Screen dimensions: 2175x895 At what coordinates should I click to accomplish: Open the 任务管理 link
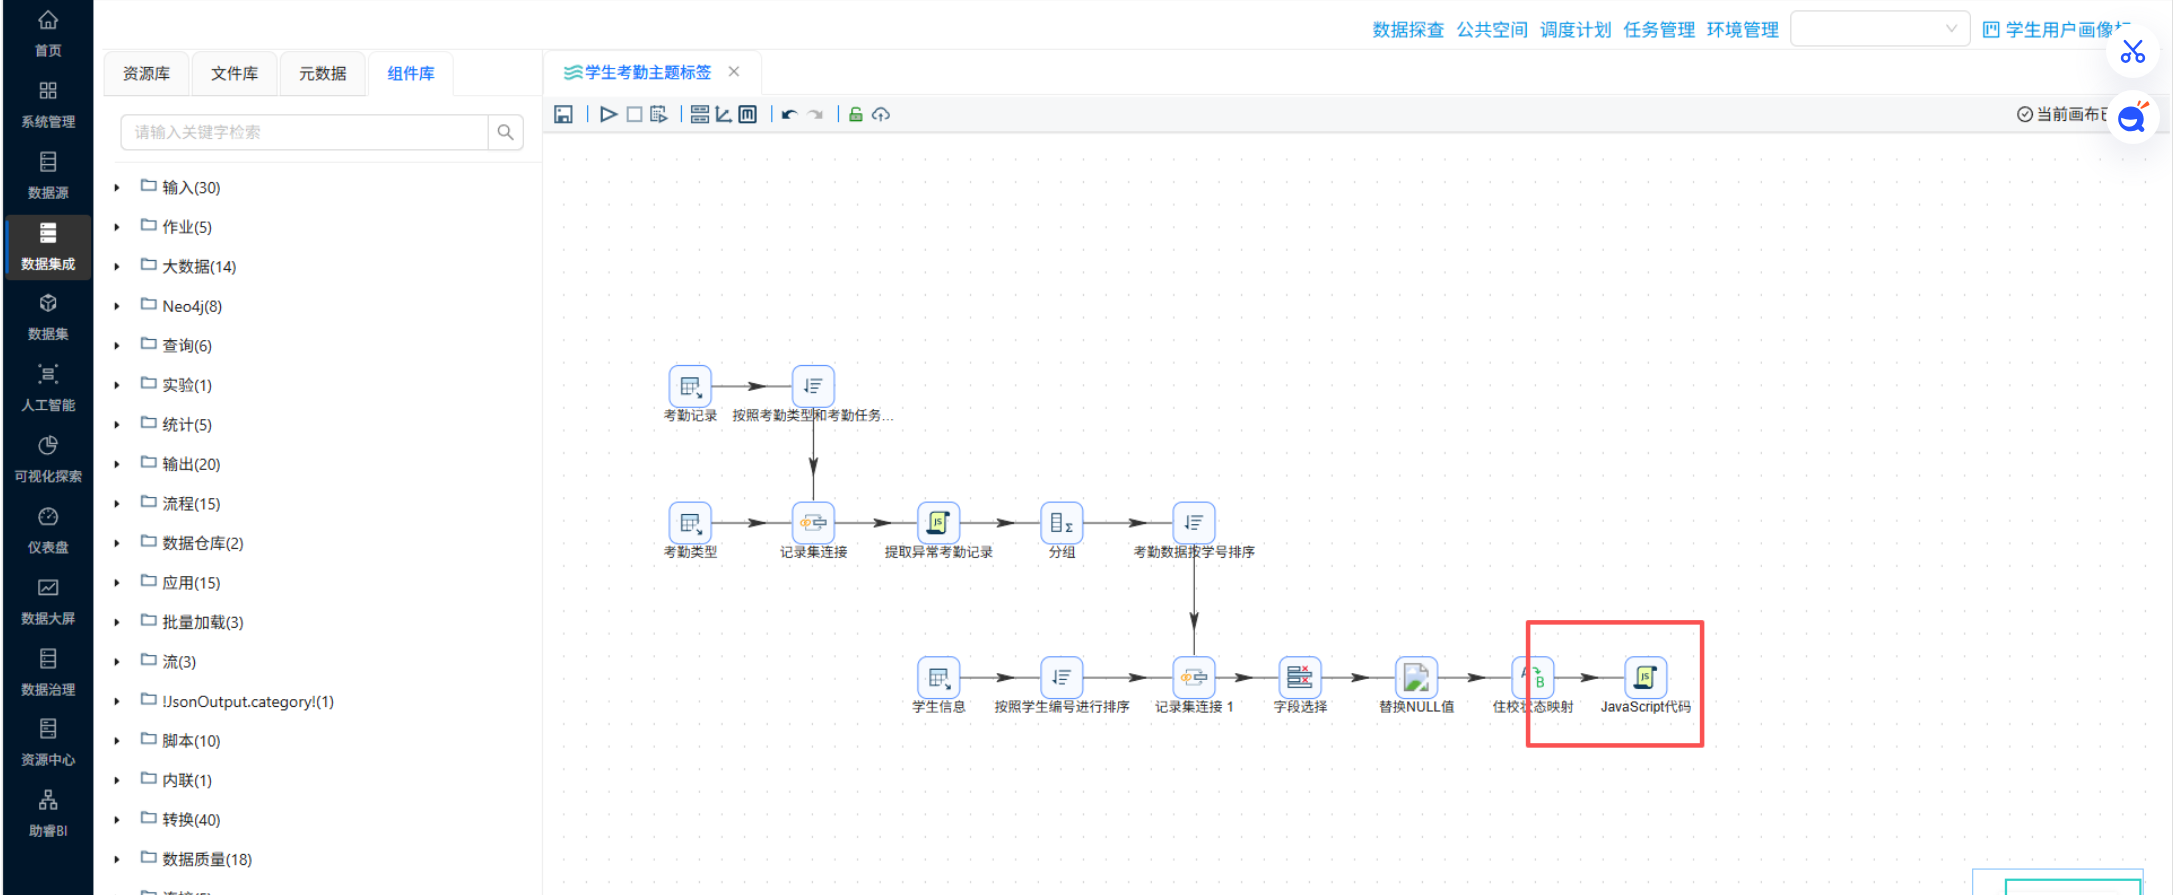tap(1659, 30)
